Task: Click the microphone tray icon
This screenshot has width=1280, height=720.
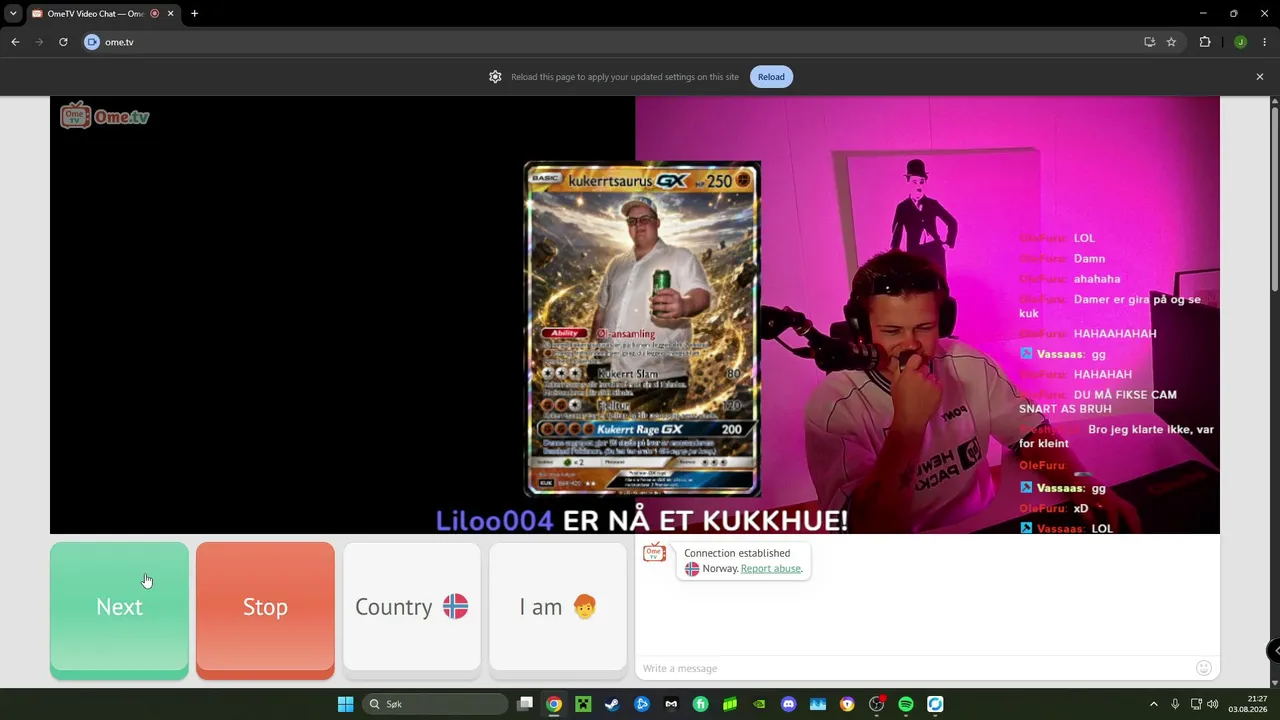Action: pos(1175,704)
